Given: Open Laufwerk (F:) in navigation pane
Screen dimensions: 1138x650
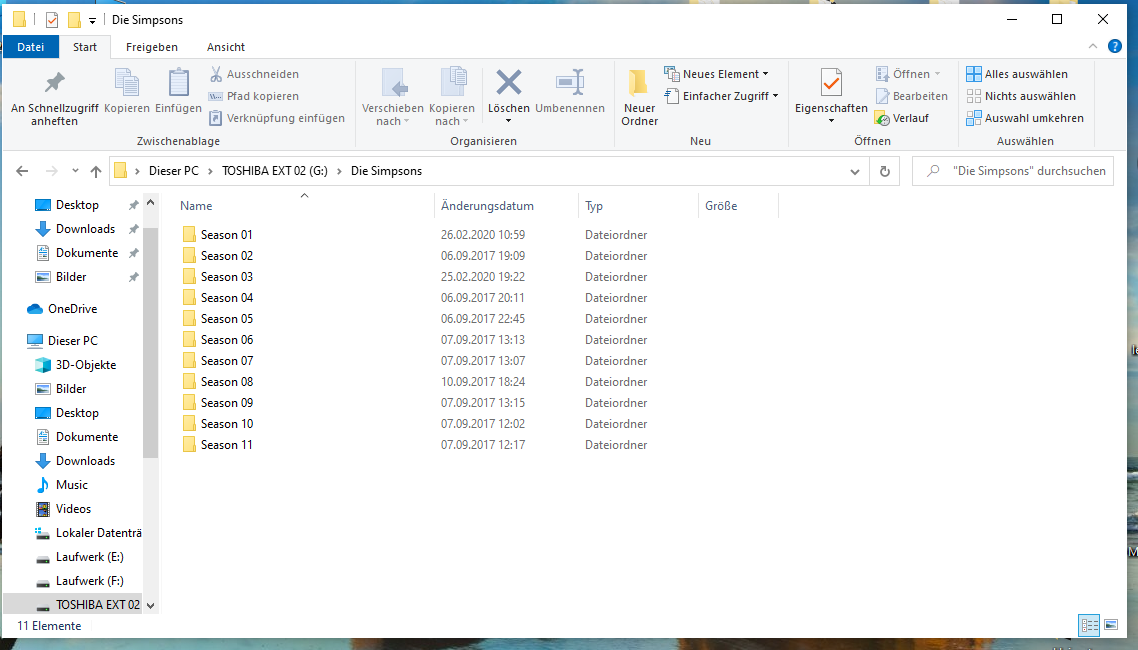Looking at the screenshot, I should pos(89,580).
